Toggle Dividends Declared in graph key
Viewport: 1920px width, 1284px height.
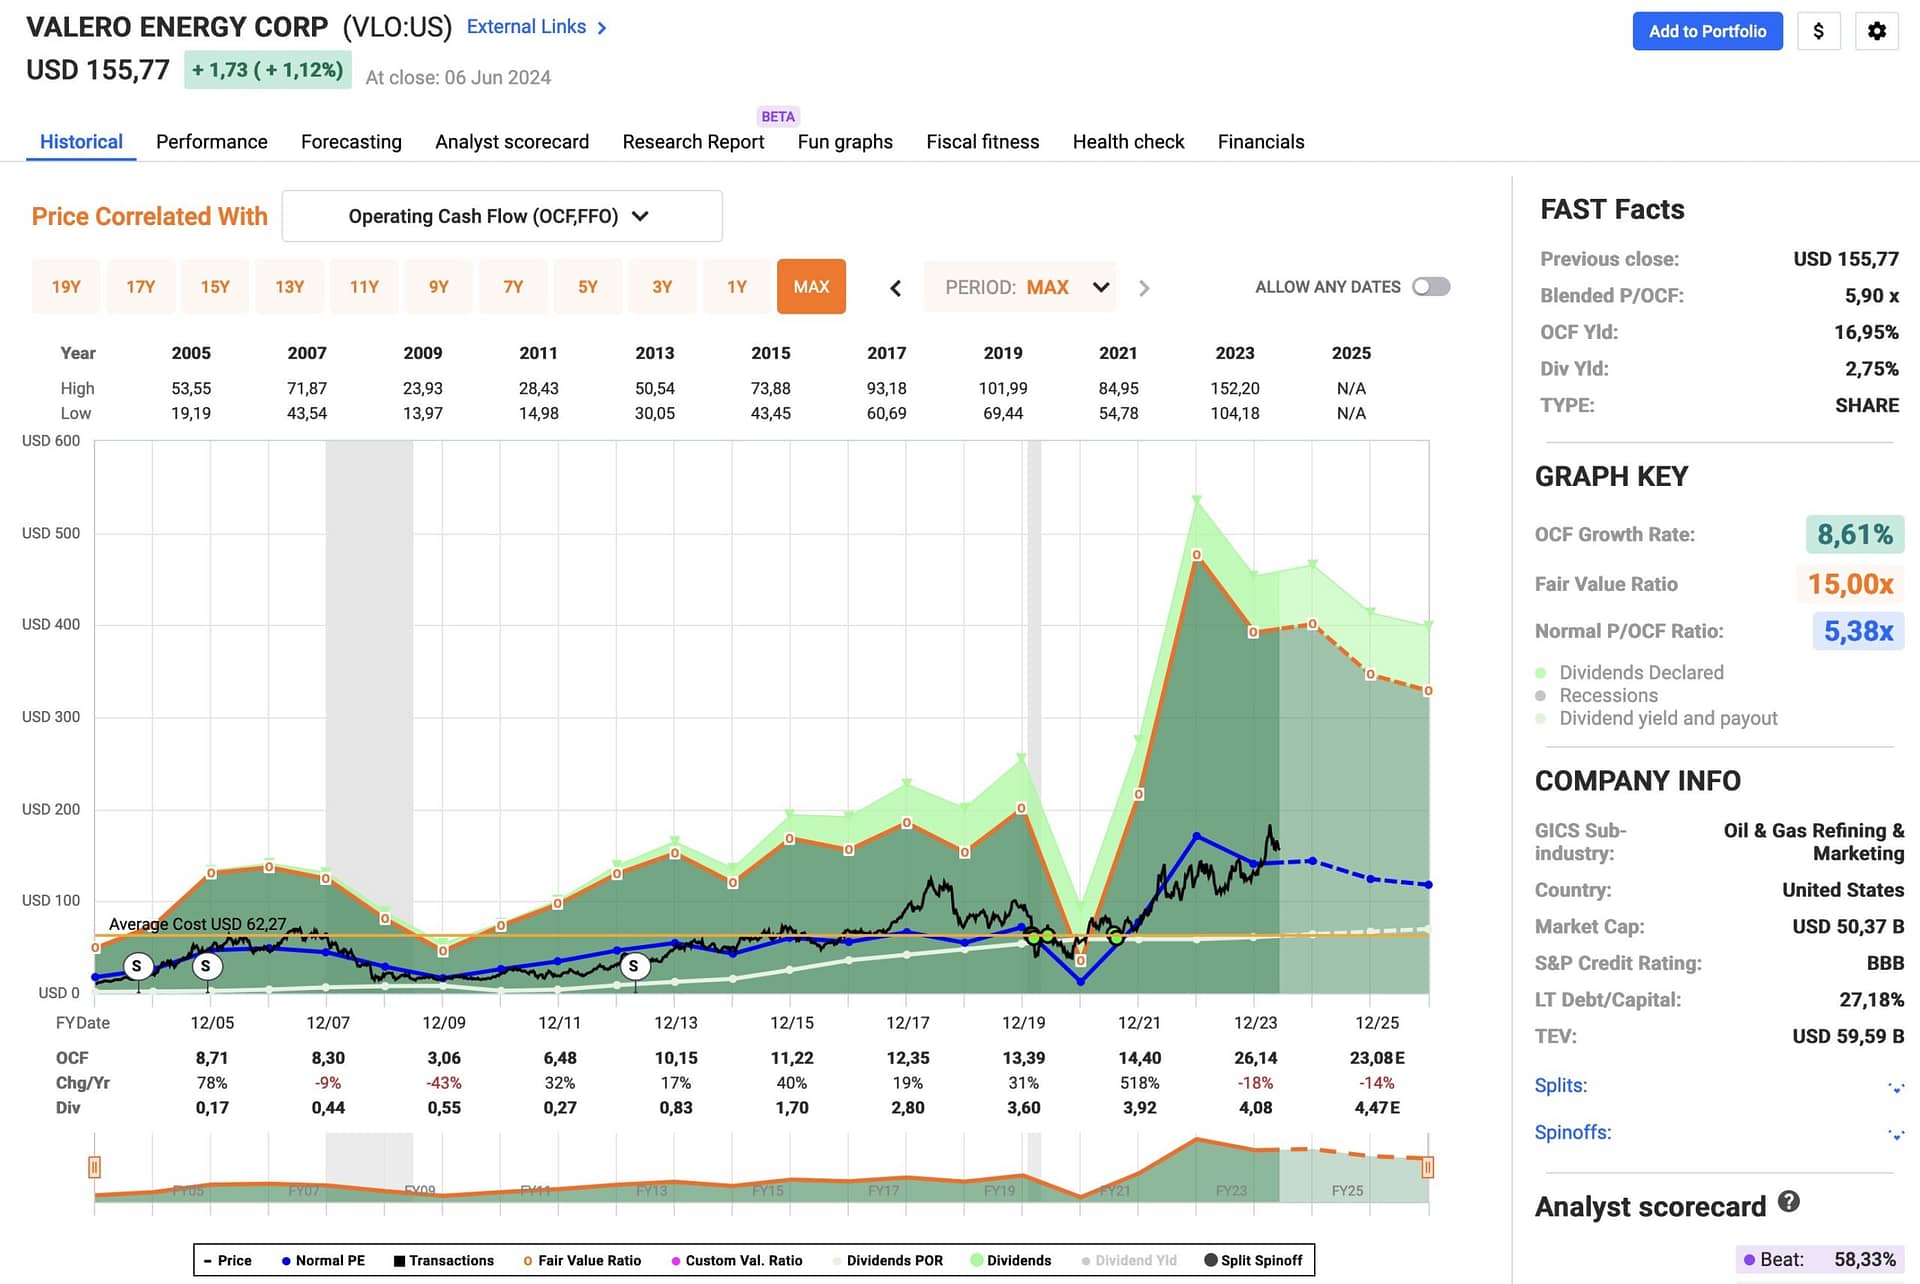(1630, 672)
